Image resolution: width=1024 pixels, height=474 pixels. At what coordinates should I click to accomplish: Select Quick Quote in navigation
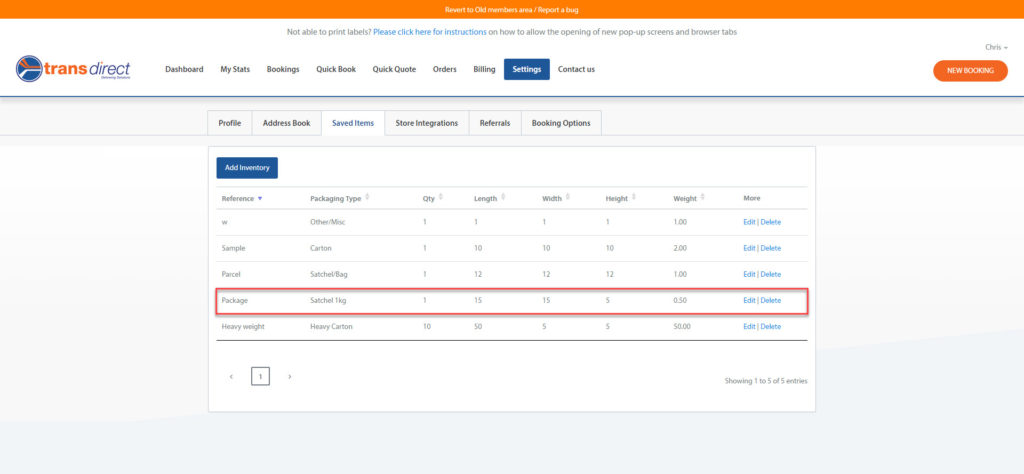(394, 69)
